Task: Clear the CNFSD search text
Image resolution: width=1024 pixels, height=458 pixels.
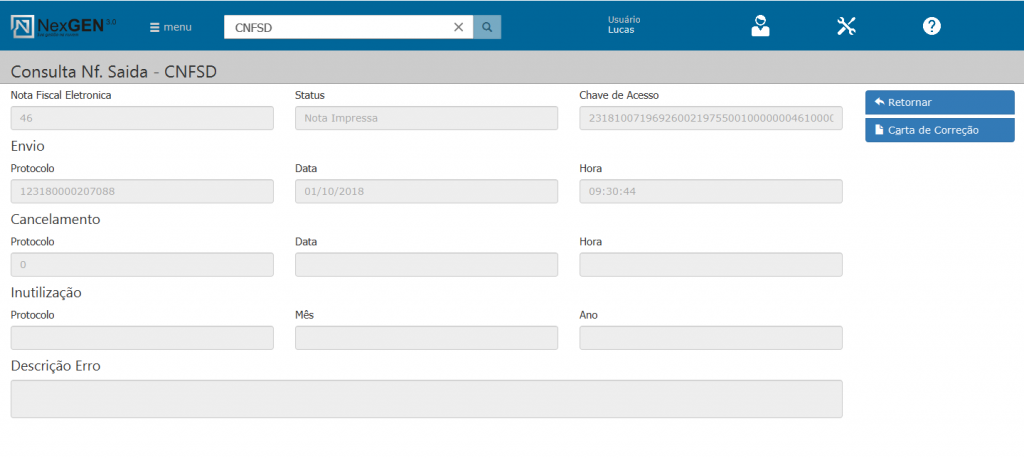Action: pyautogui.click(x=458, y=27)
